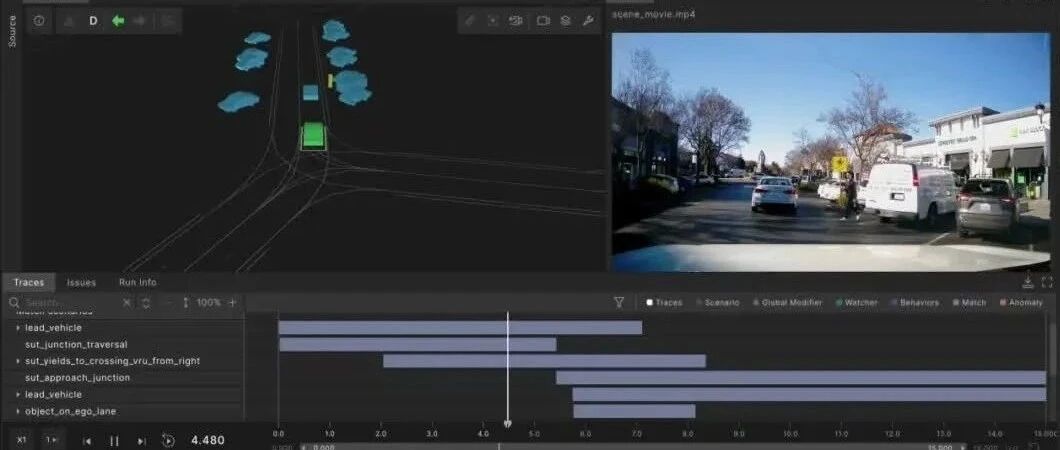Open the Source side panel tab
Screen dimensions: 1060x450
(11, 31)
